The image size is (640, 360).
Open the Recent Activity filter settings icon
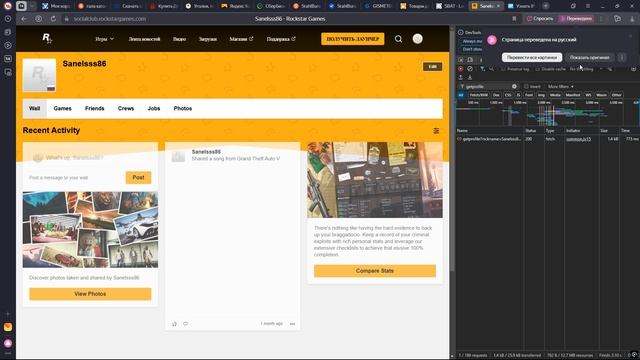click(x=436, y=131)
